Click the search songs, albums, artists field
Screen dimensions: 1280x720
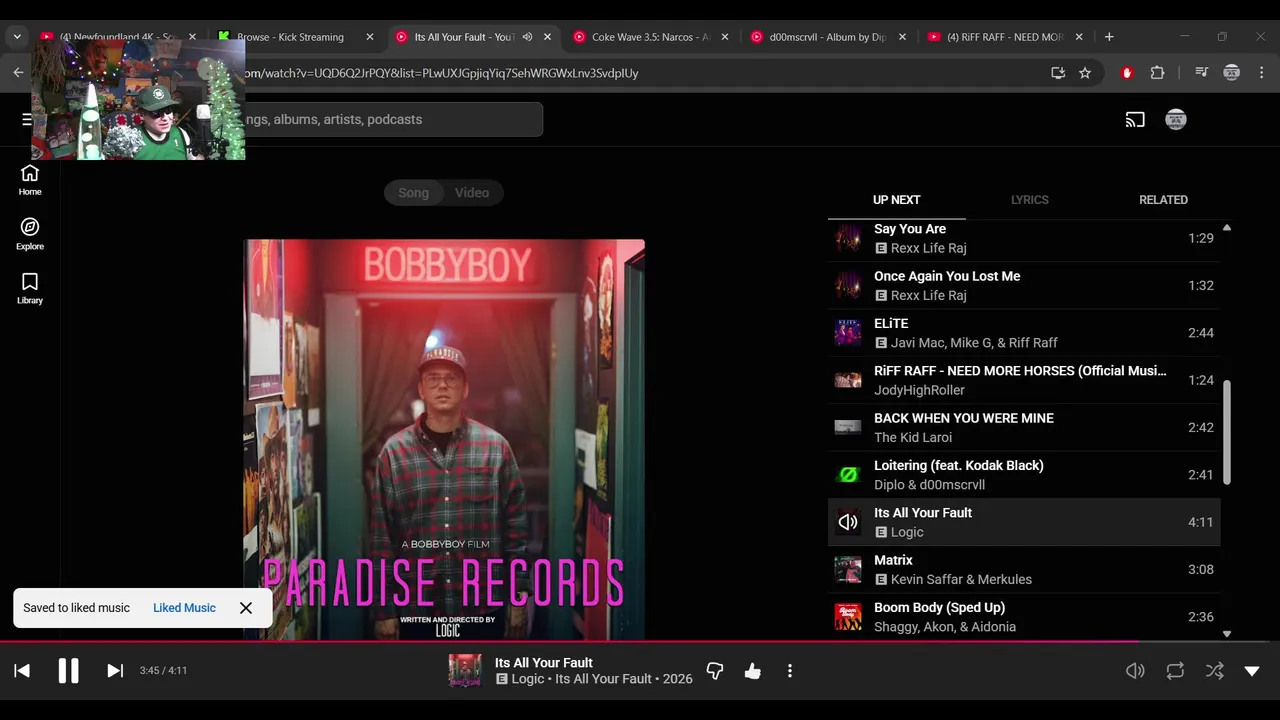[x=390, y=119]
